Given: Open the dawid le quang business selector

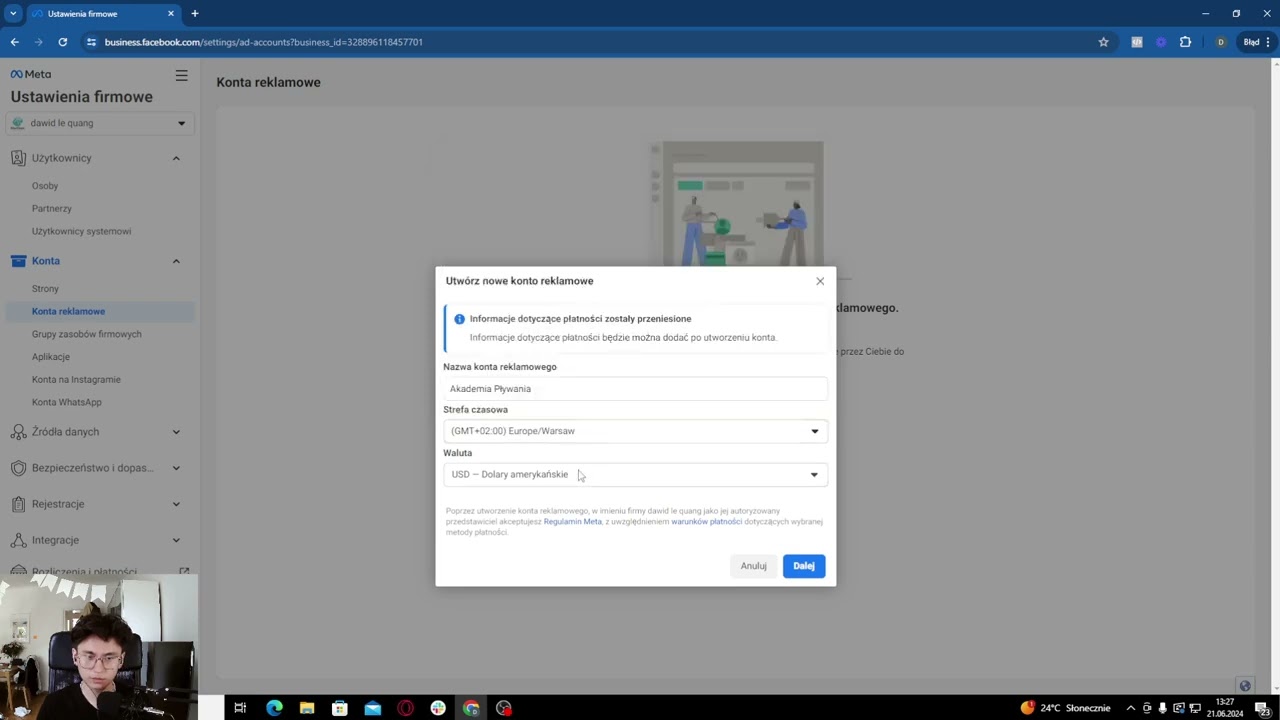Looking at the screenshot, I should (x=98, y=123).
